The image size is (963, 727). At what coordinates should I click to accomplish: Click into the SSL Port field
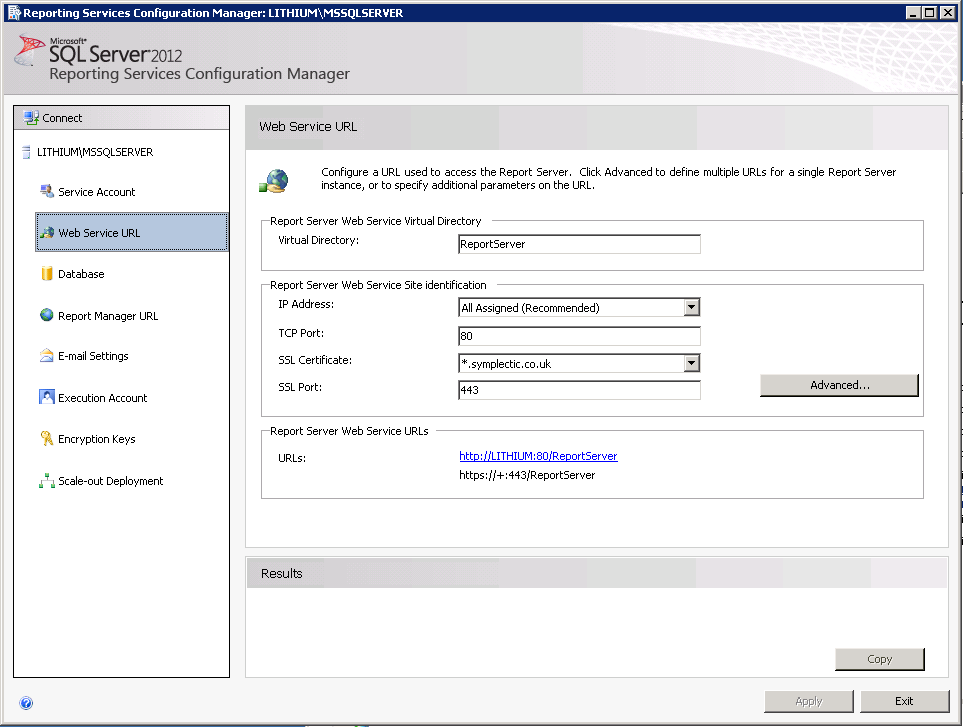pyautogui.click(x=579, y=390)
